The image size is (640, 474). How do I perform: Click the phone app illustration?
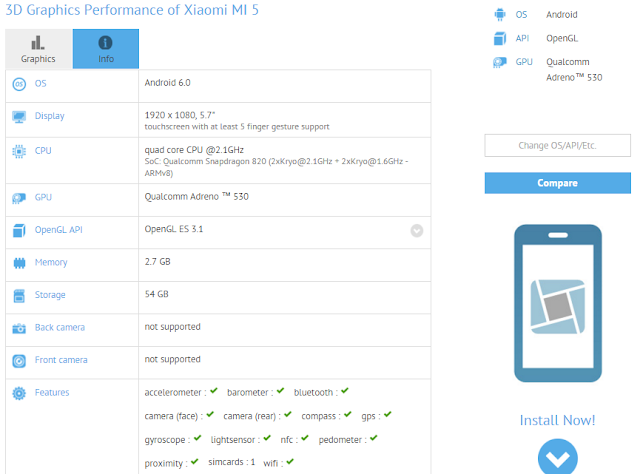558,303
